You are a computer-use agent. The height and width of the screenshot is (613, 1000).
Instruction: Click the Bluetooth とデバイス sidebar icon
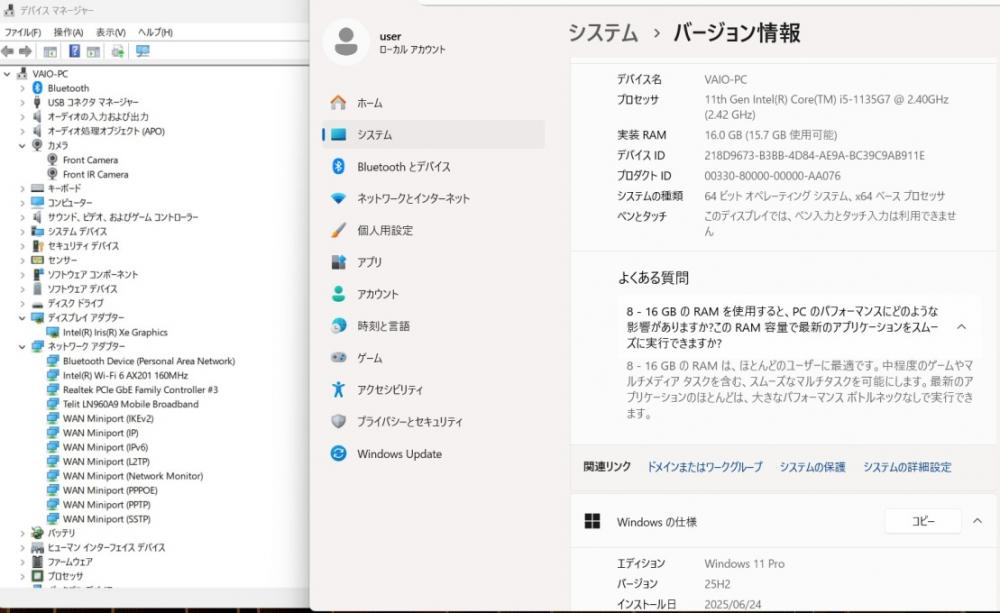click(x=339, y=166)
